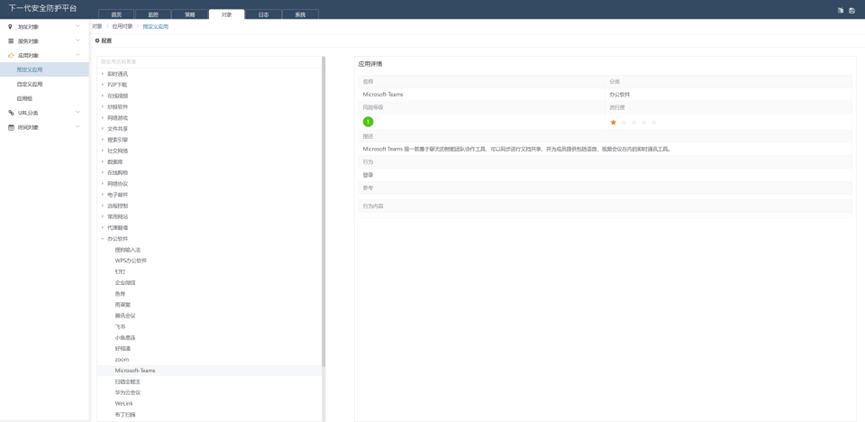Select 搜狗输入法 in the tree

click(x=127, y=249)
